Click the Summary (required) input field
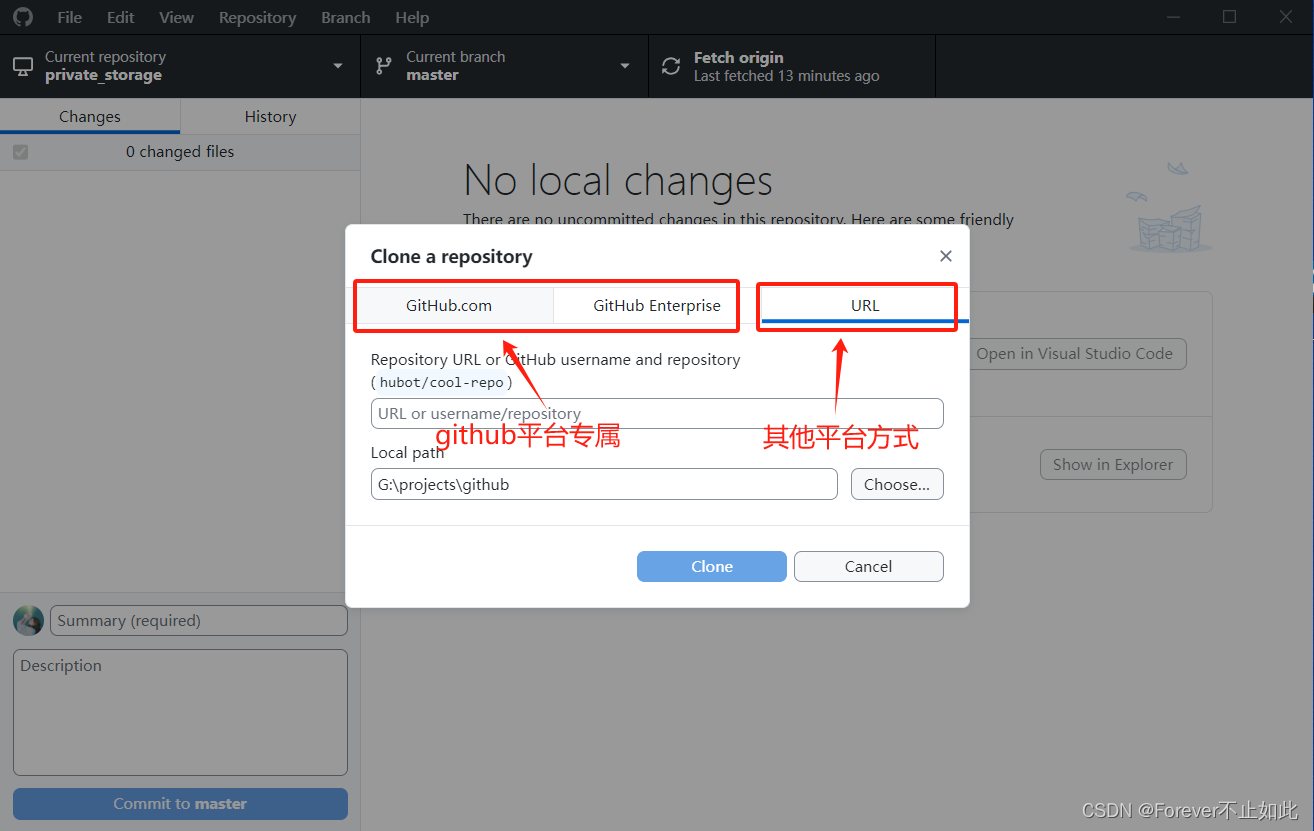 point(199,620)
